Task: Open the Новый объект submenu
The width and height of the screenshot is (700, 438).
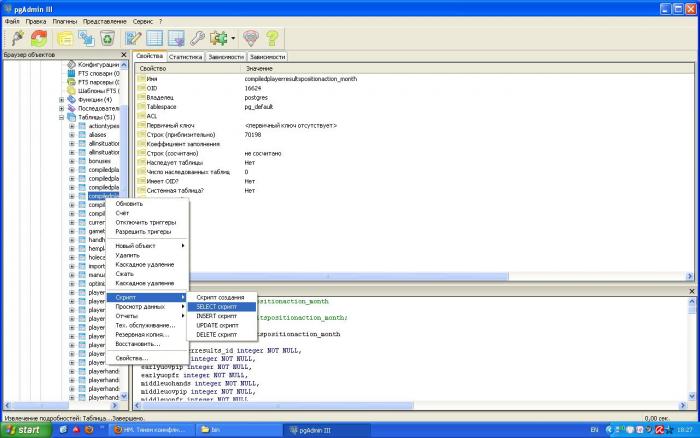Action: [x=147, y=246]
